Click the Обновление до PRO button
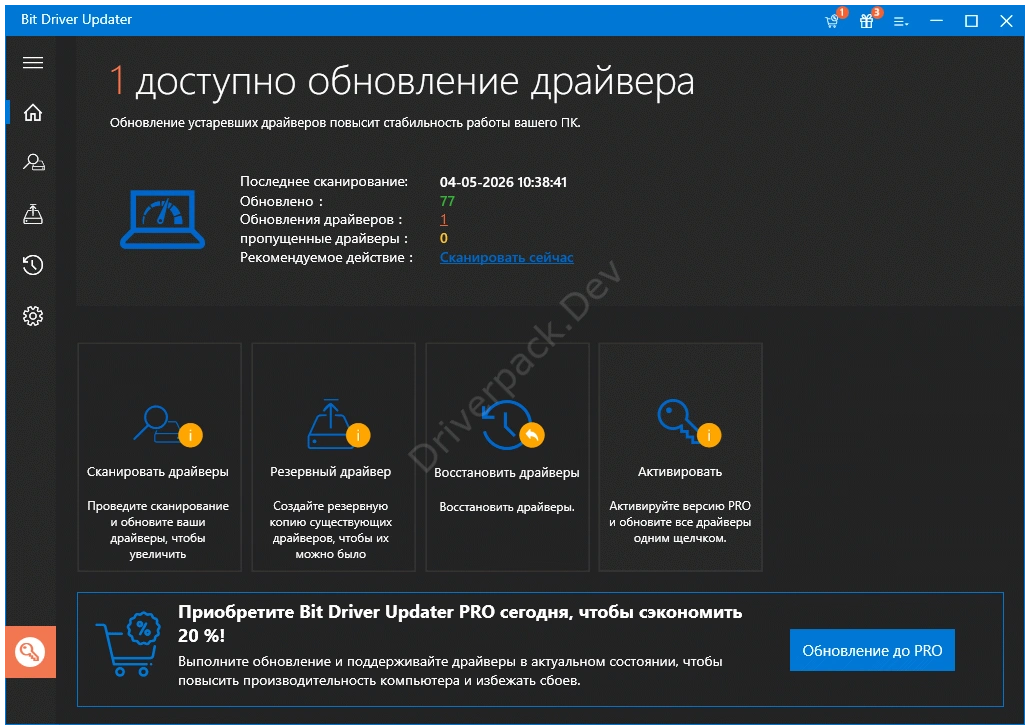Image resolution: width=1030 pixels, height=728 pixels. coord(872,650)
